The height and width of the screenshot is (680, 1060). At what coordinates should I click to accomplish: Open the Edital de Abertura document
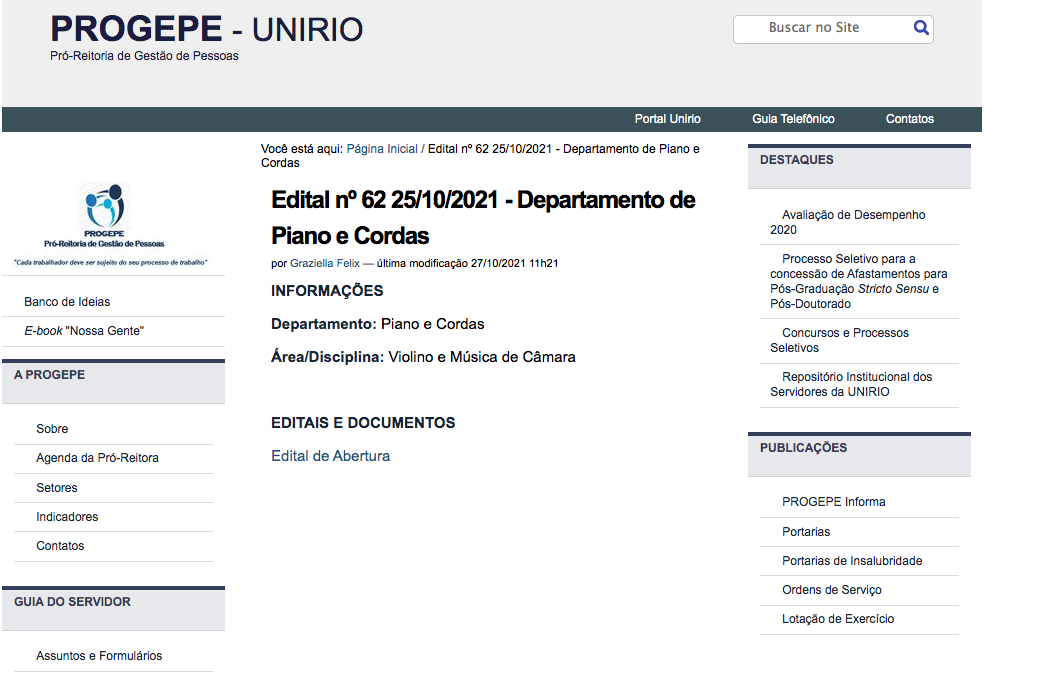(x=330, y=455)
